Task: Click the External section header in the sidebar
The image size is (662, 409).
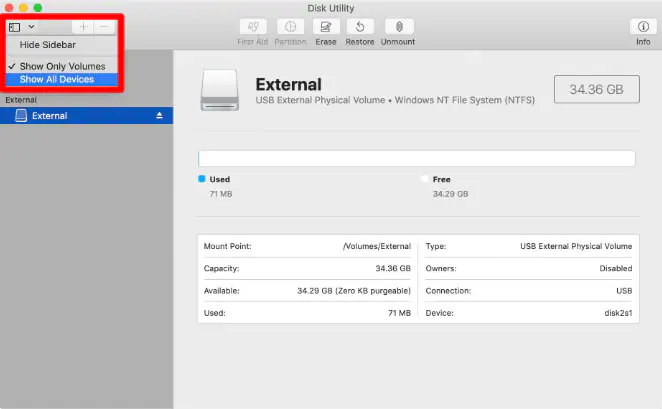Action: (x=21, y=100)
